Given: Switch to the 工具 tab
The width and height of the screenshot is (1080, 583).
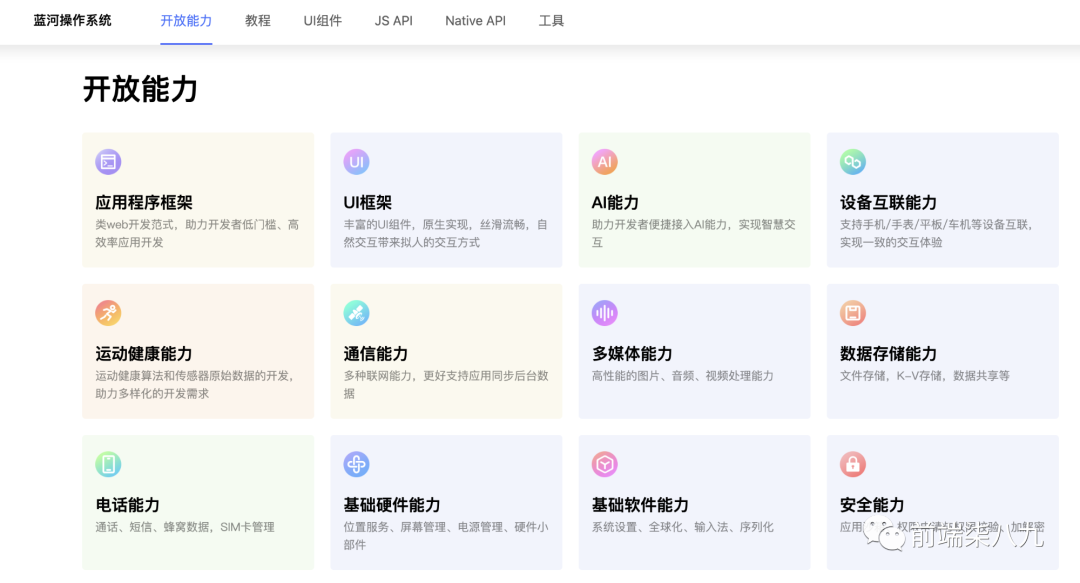Looking at the screenshot, I should (x=550, y=20).
